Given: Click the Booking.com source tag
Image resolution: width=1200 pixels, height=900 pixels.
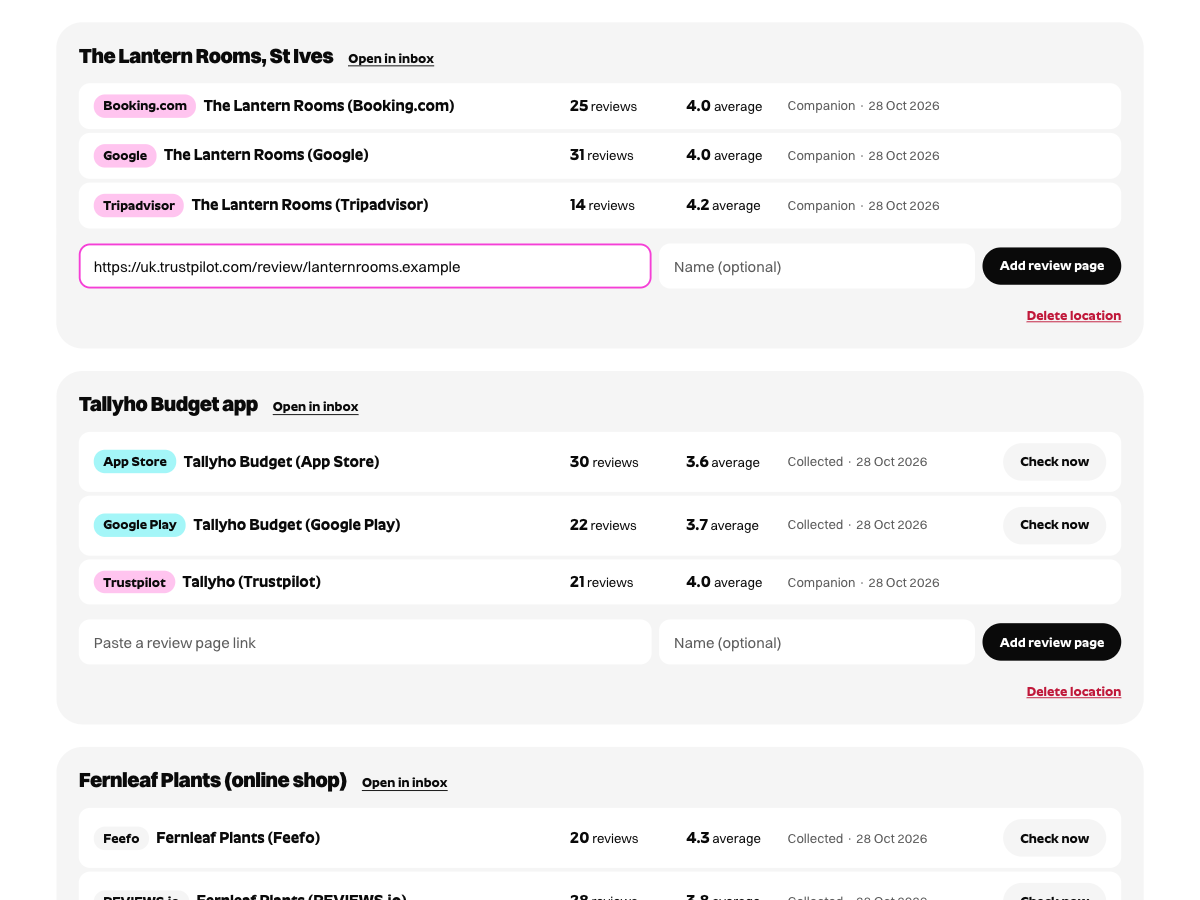Looking at the screenshot, I should pyautogui.click(x=145, y=106).
